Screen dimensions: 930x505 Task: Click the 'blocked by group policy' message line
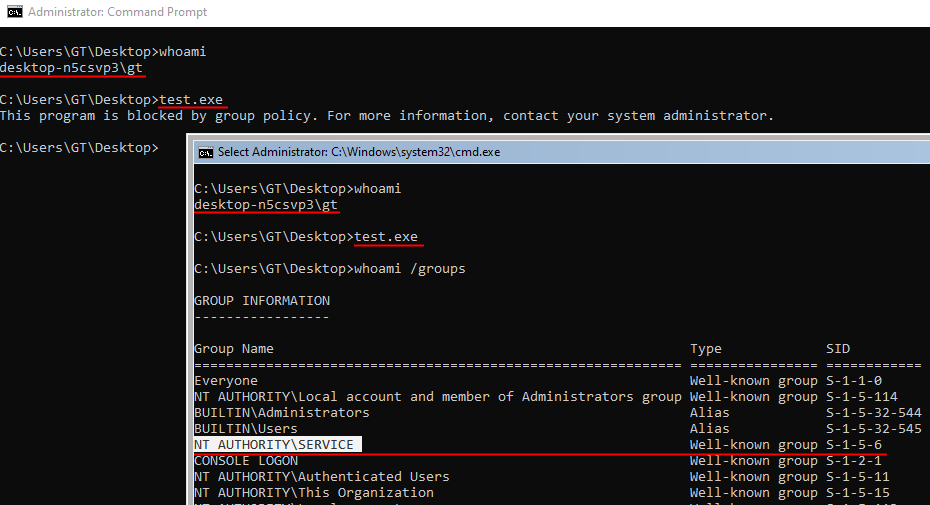coord(387,116)
